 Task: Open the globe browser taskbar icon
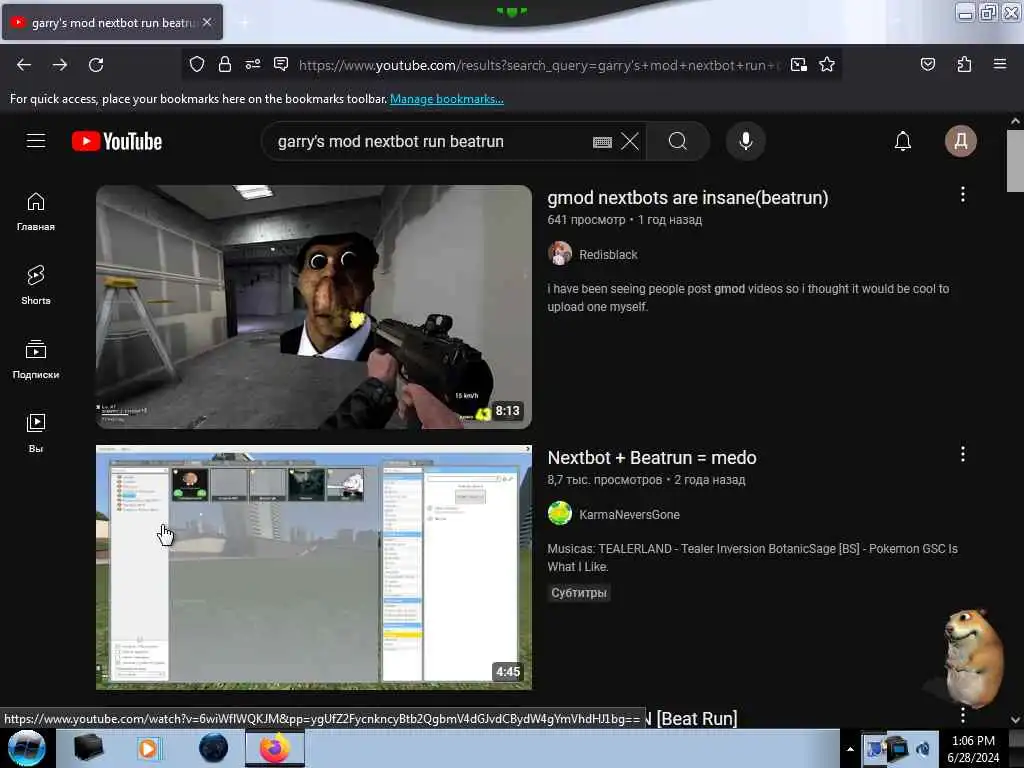coord(213,748)
